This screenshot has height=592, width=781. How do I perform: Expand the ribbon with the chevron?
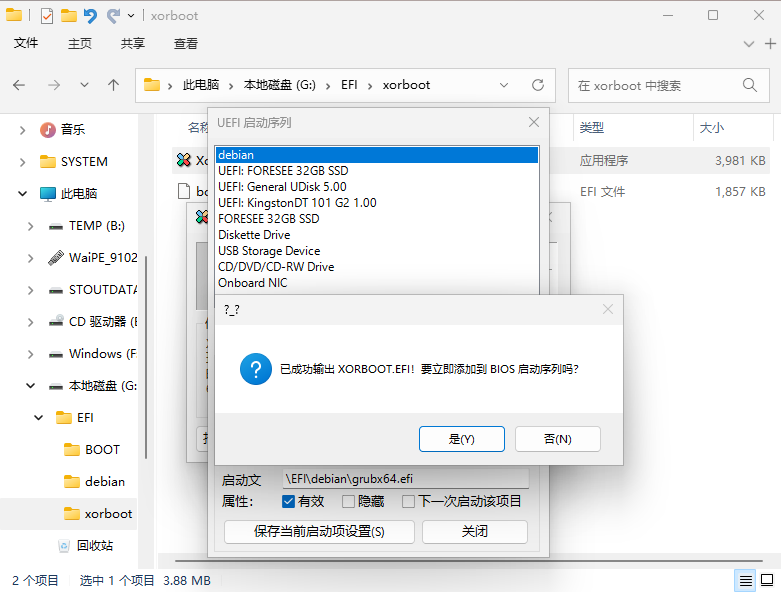[x=749, y=44]
